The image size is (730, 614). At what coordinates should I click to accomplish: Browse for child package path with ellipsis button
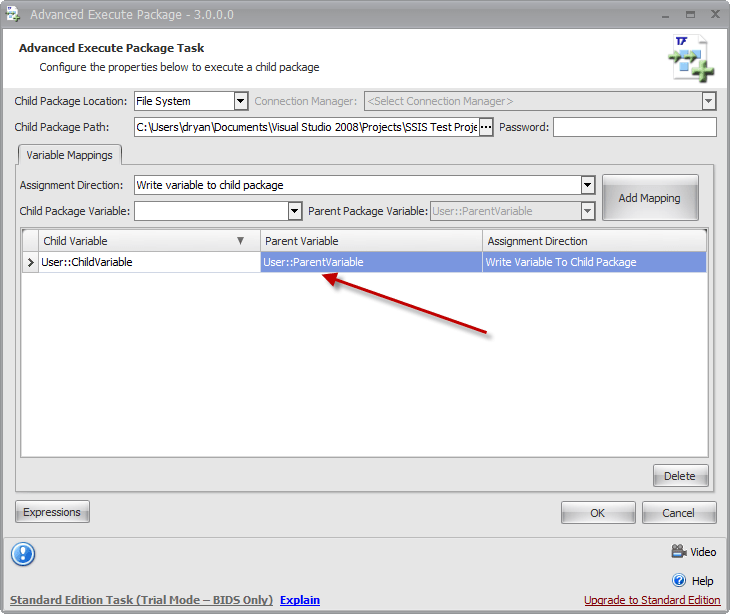(486, 127)
